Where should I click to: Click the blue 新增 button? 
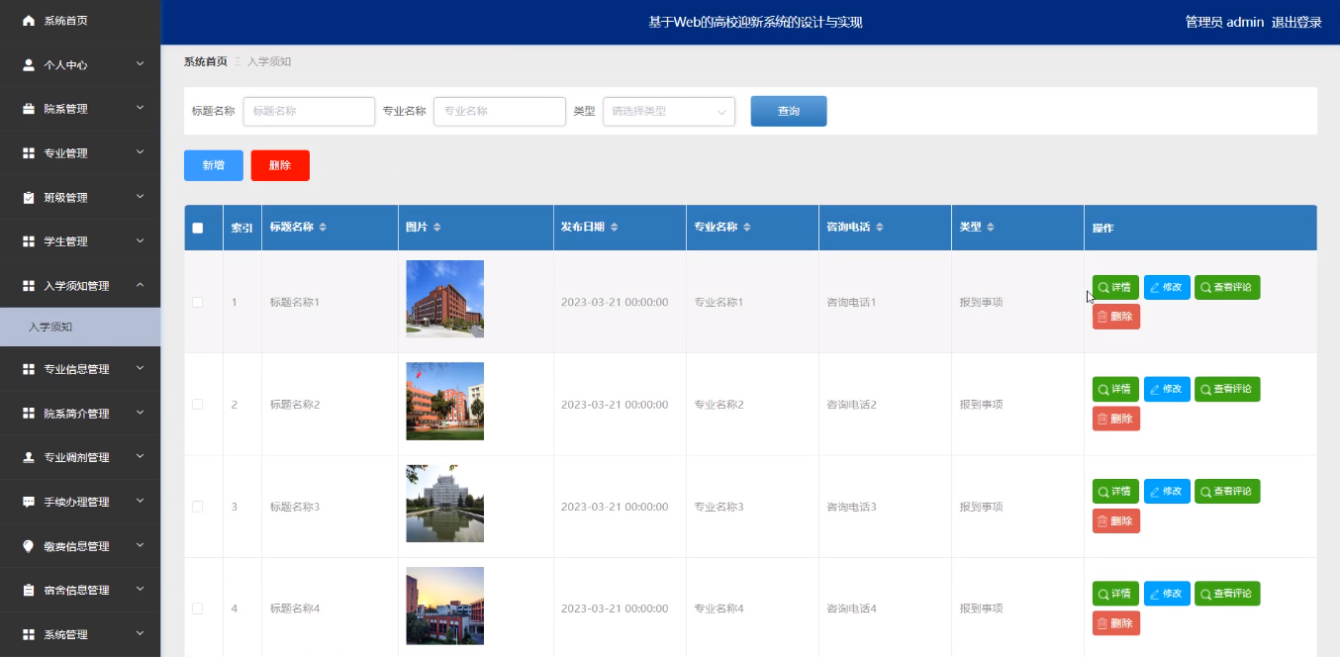pos(213,165)
